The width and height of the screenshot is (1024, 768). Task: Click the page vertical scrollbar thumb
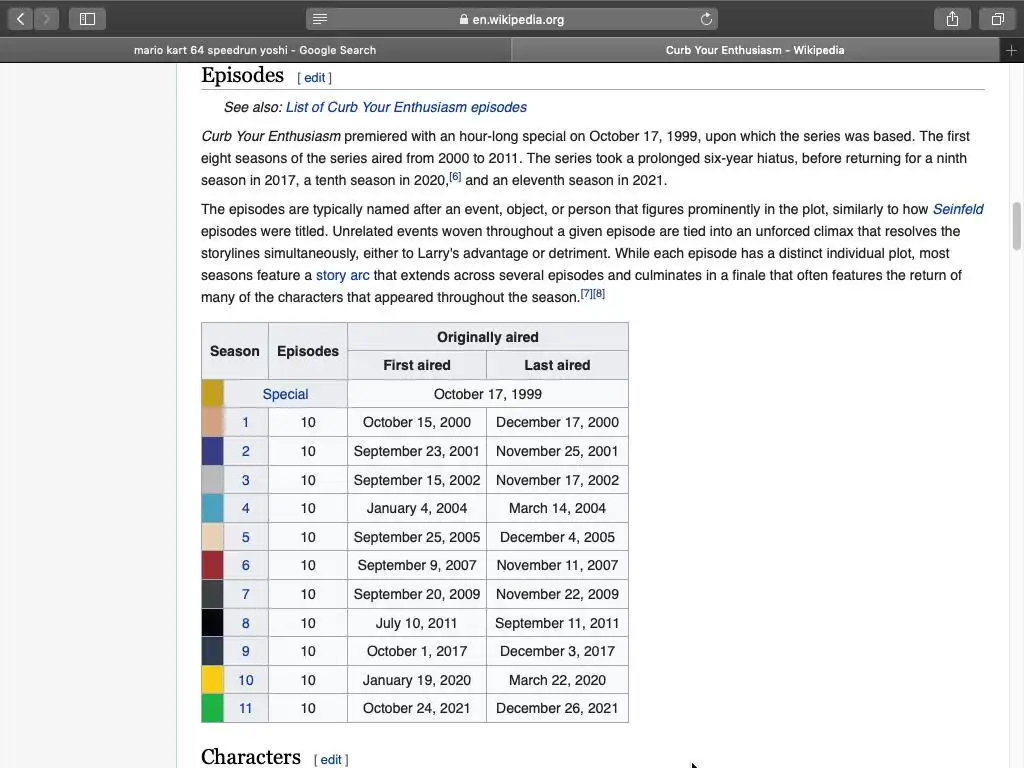tap(1016, 226)
